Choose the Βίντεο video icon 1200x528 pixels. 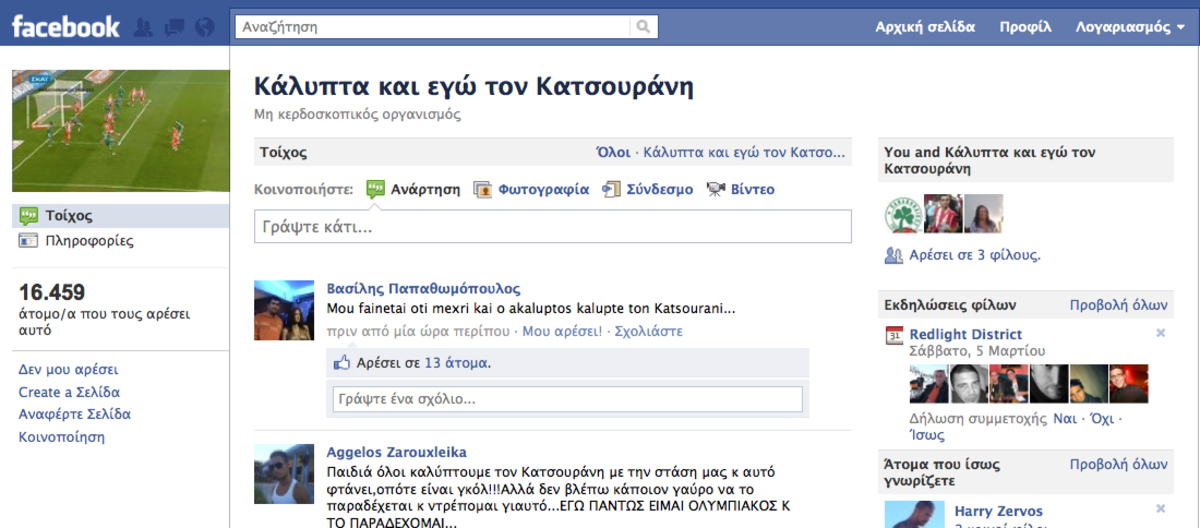[716, 189]
